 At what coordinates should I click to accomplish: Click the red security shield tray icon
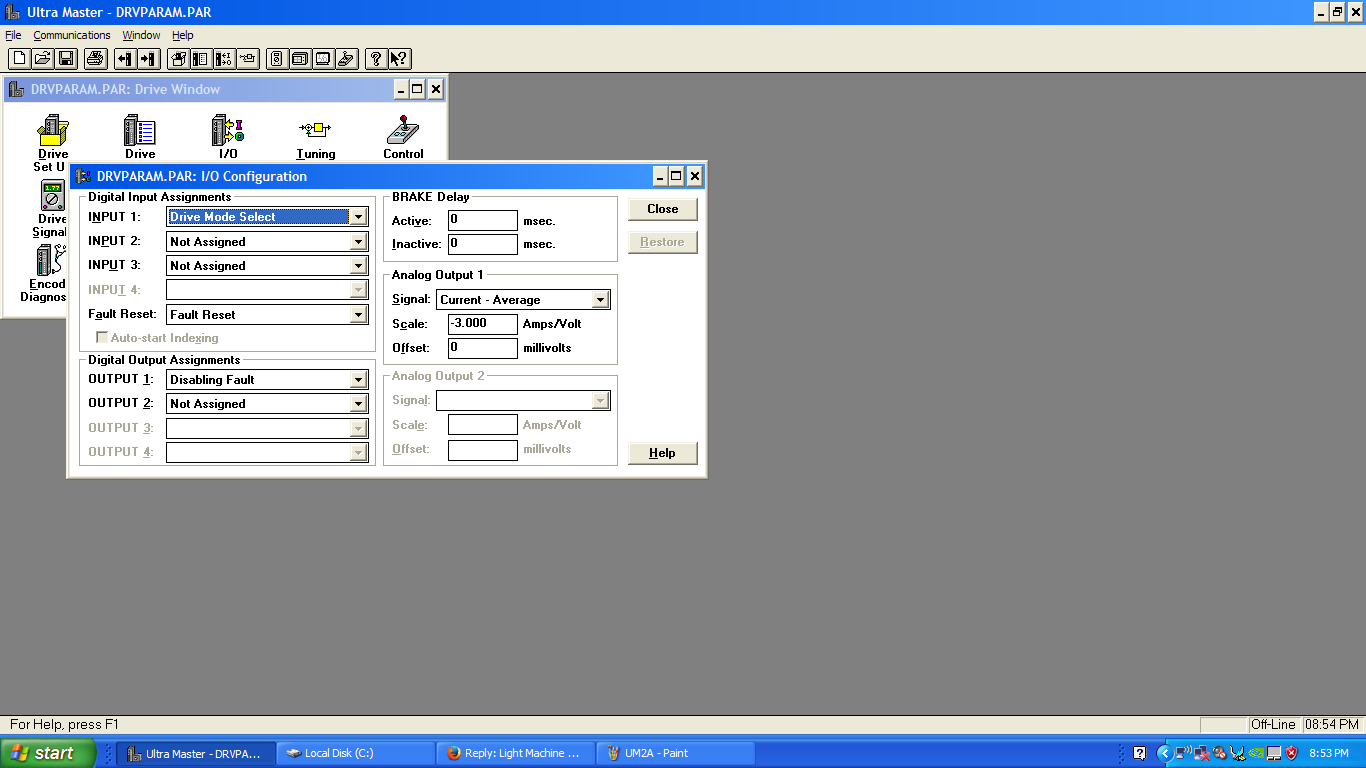pyautogui.click(x=1291, y=753)
